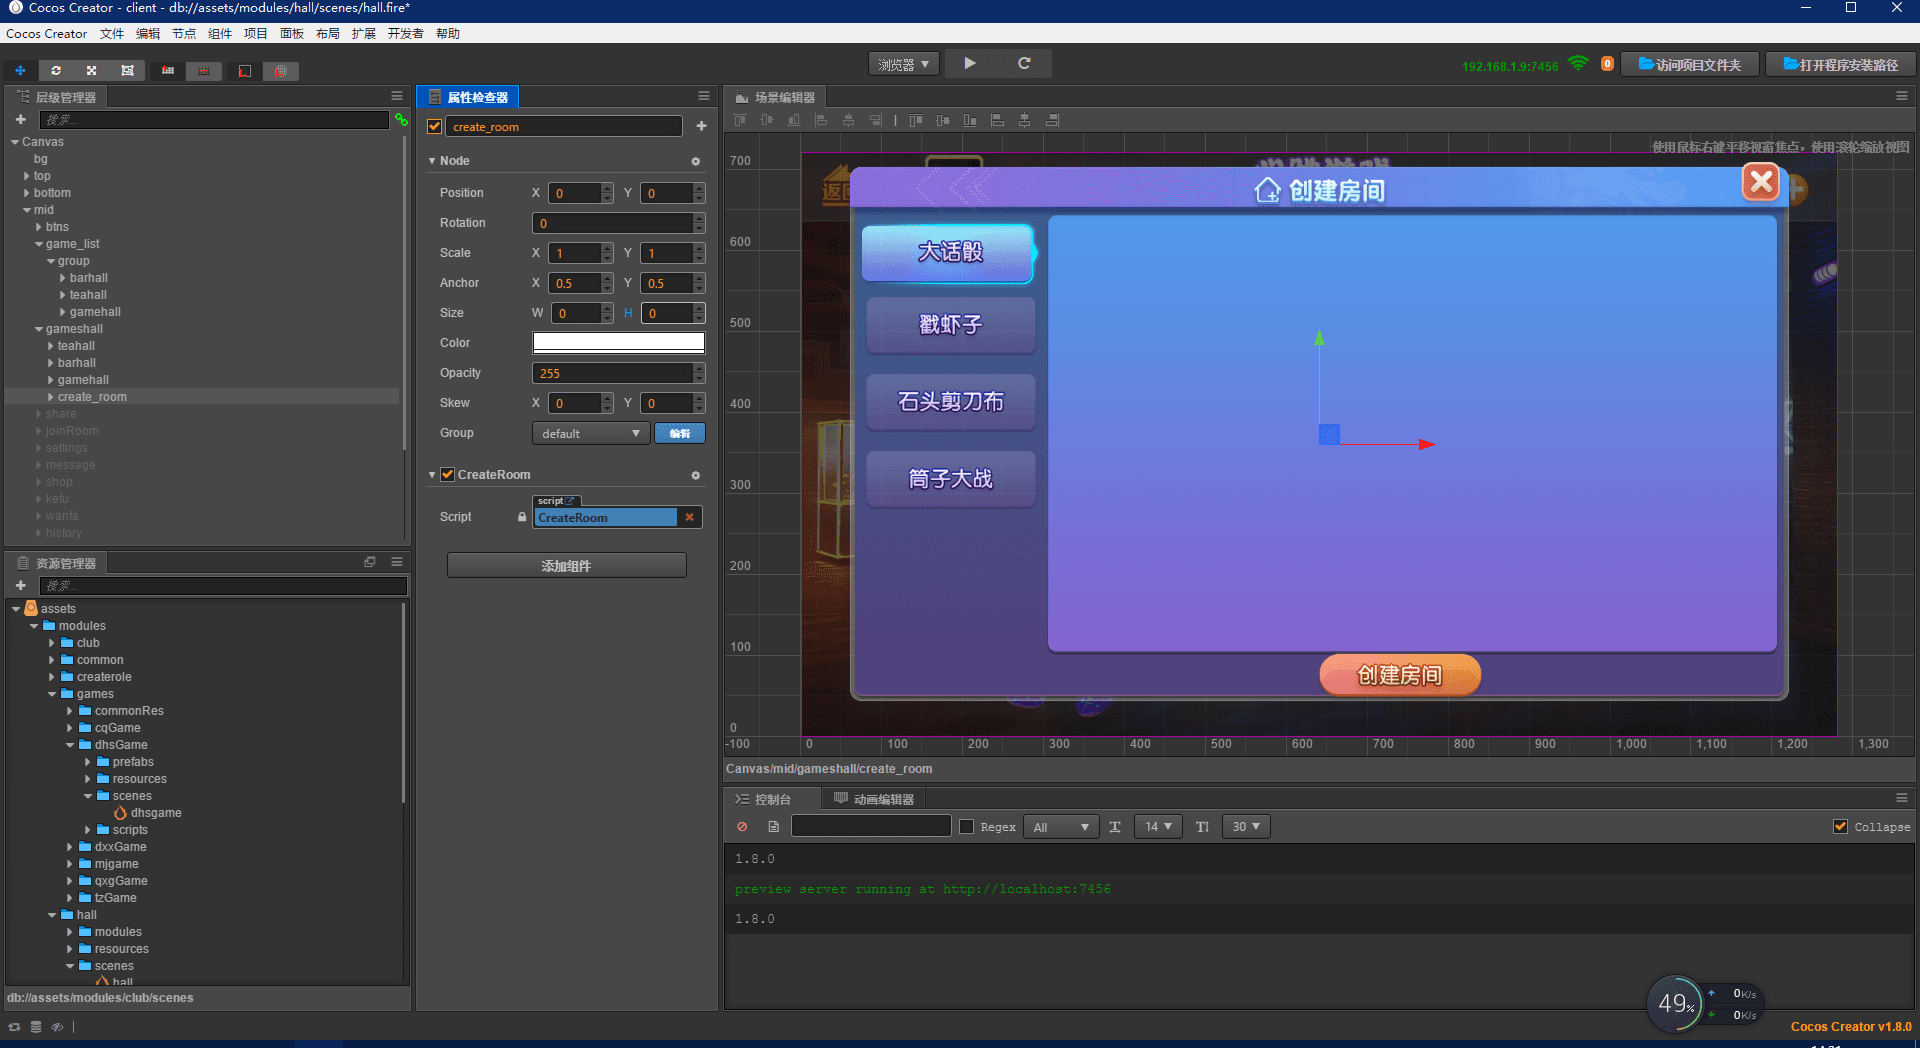
Task: Open the console log level All dropdown
Action: [1061, 827]
